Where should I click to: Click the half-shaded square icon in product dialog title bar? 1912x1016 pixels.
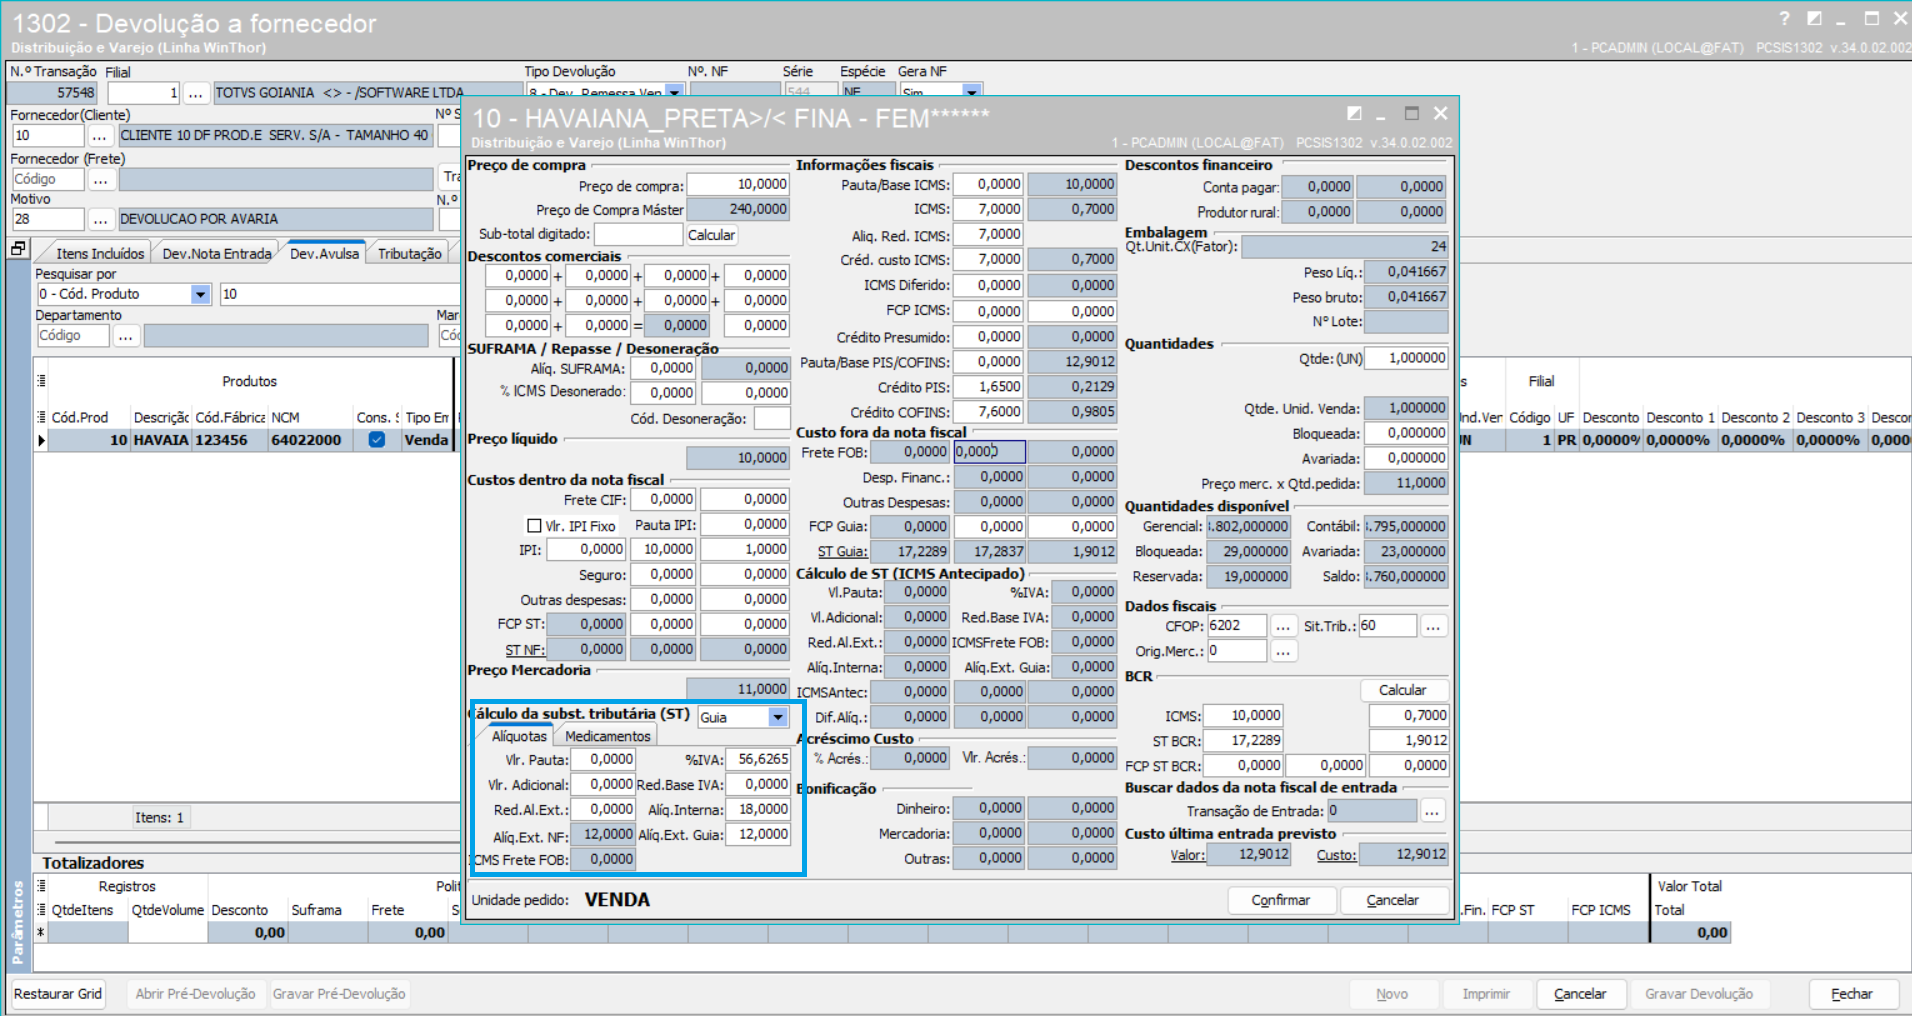[1354, 114]
